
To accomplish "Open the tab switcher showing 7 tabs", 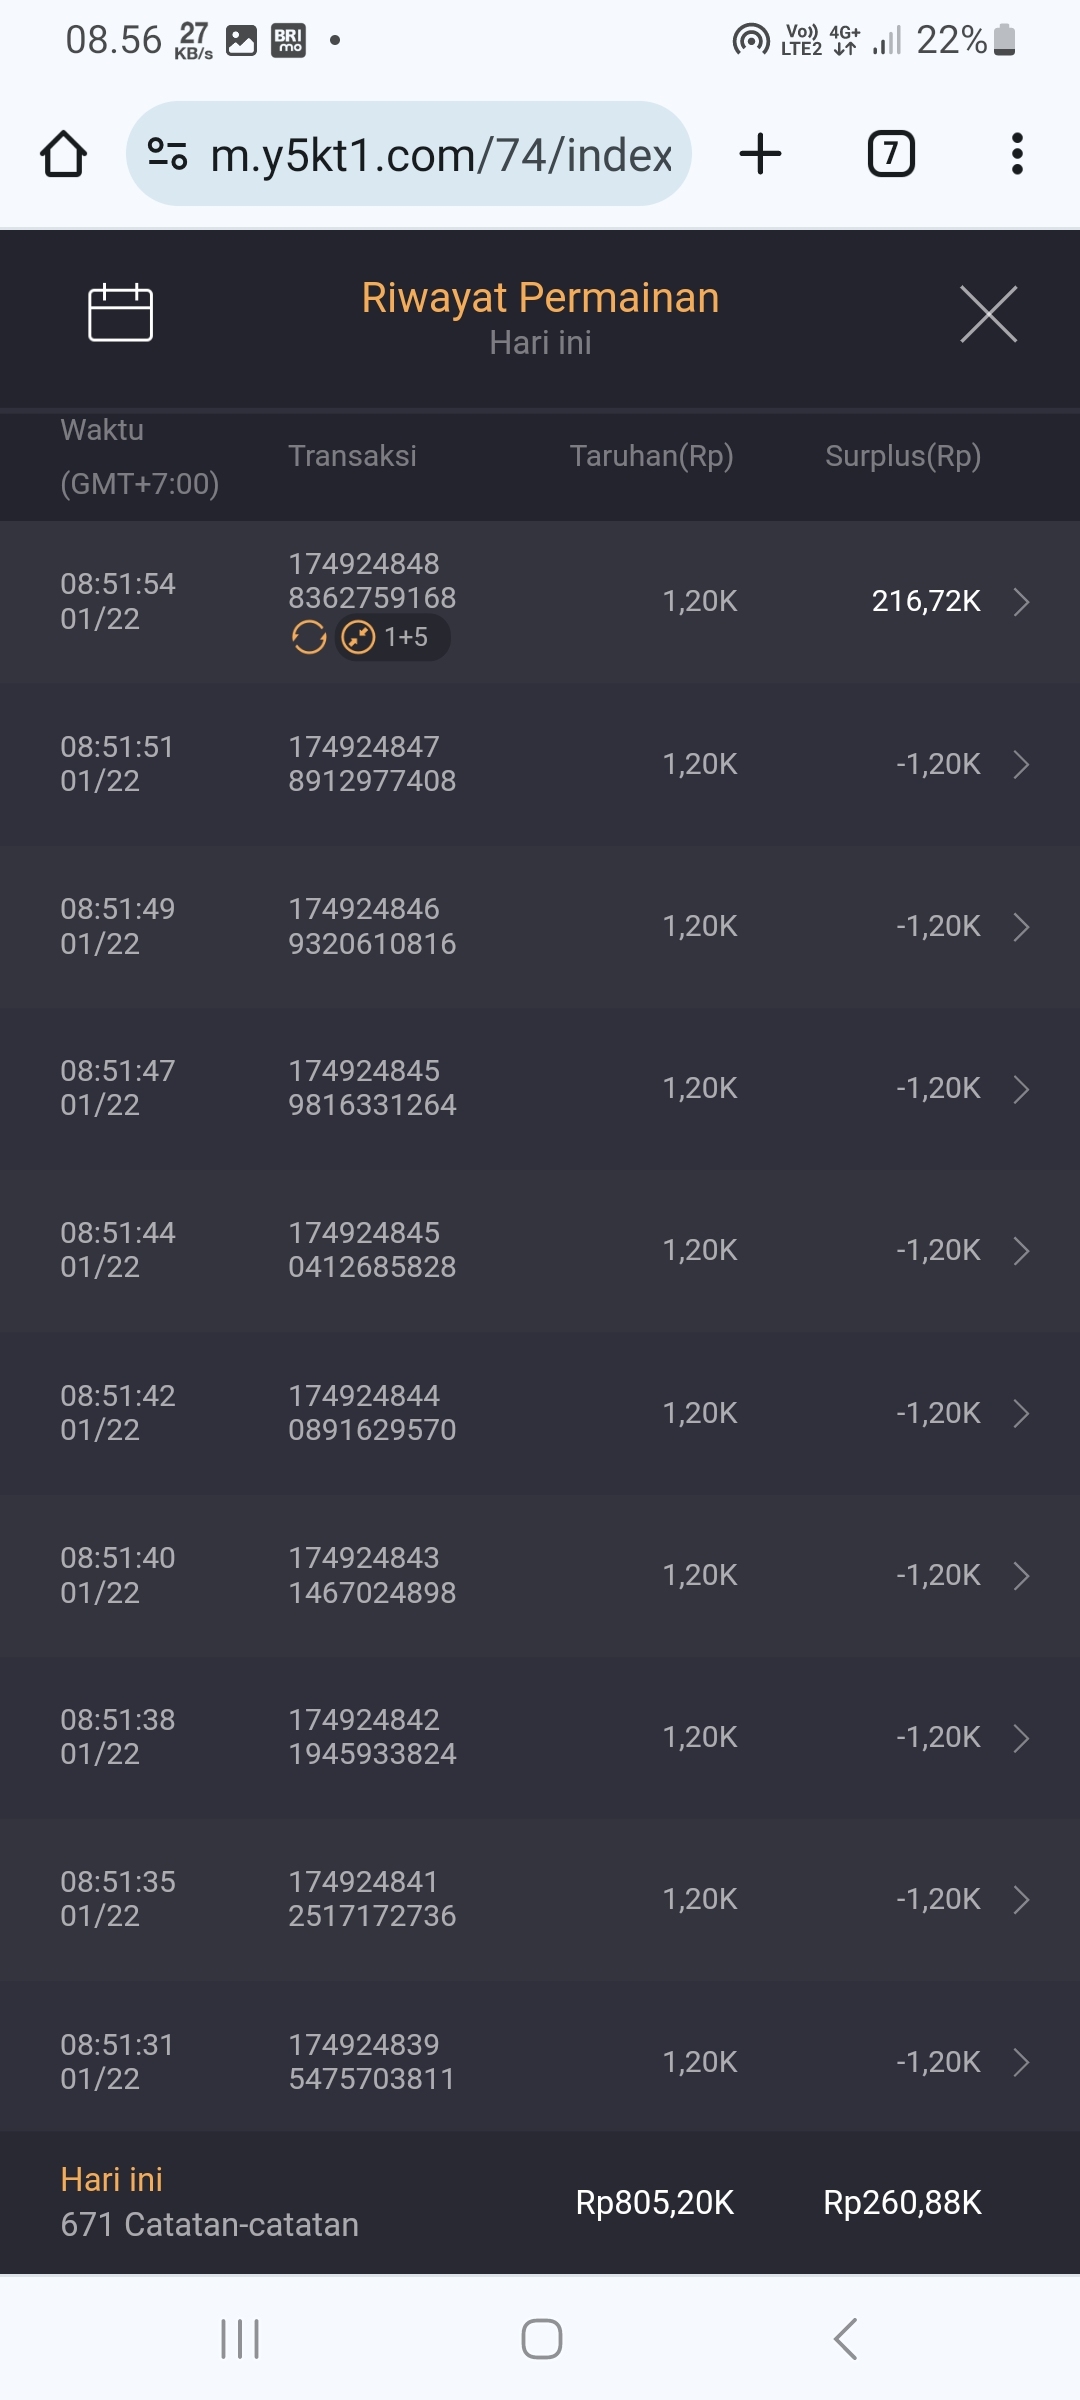I will 890,154.
